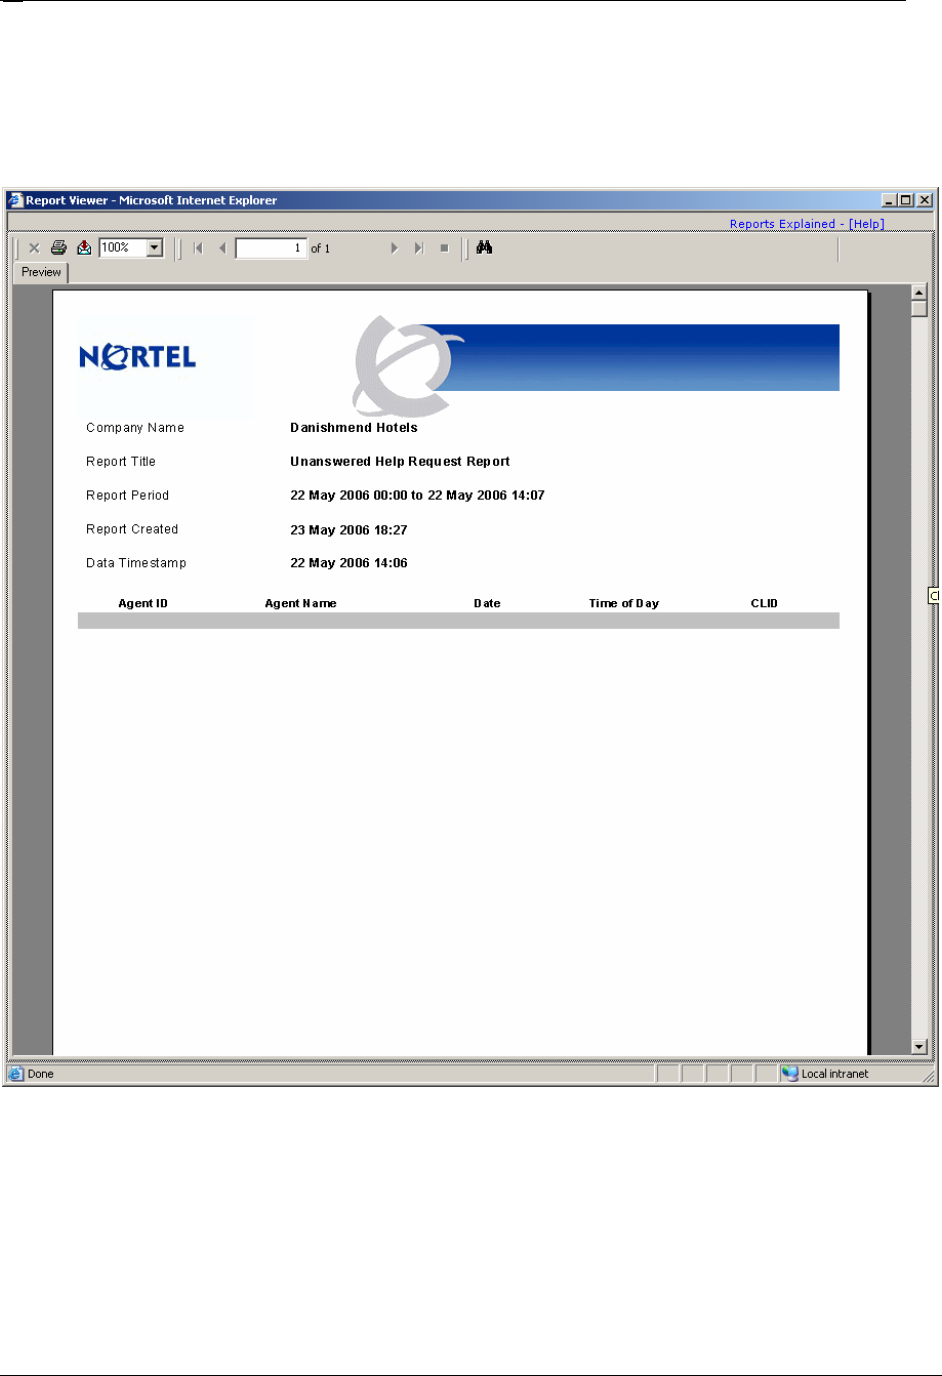Jump to last report page
Screen dimensions: 942x1376
[419, 248]
